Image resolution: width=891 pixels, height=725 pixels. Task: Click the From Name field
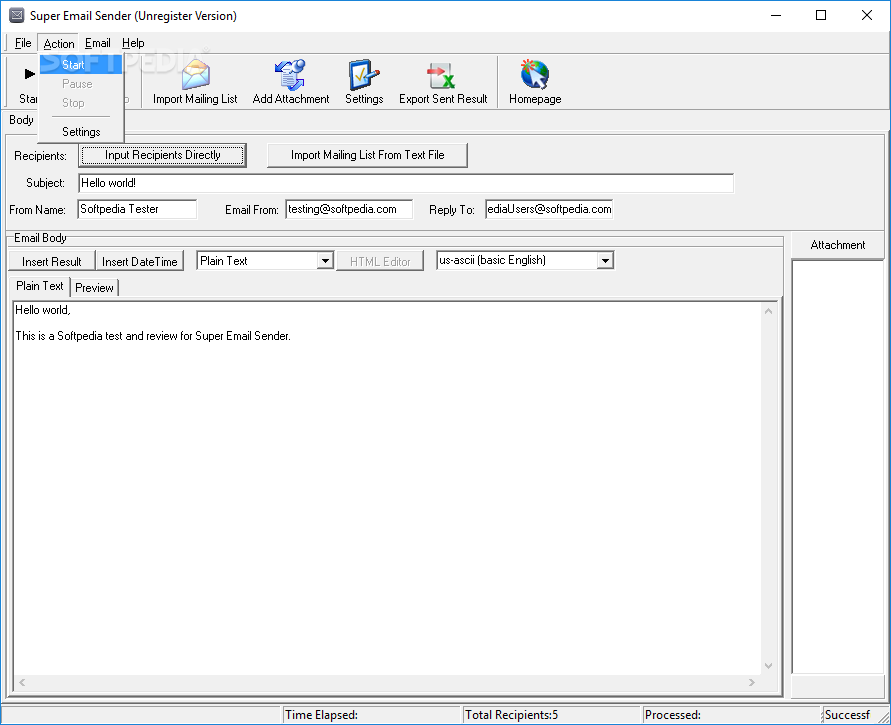click(137, 209)
